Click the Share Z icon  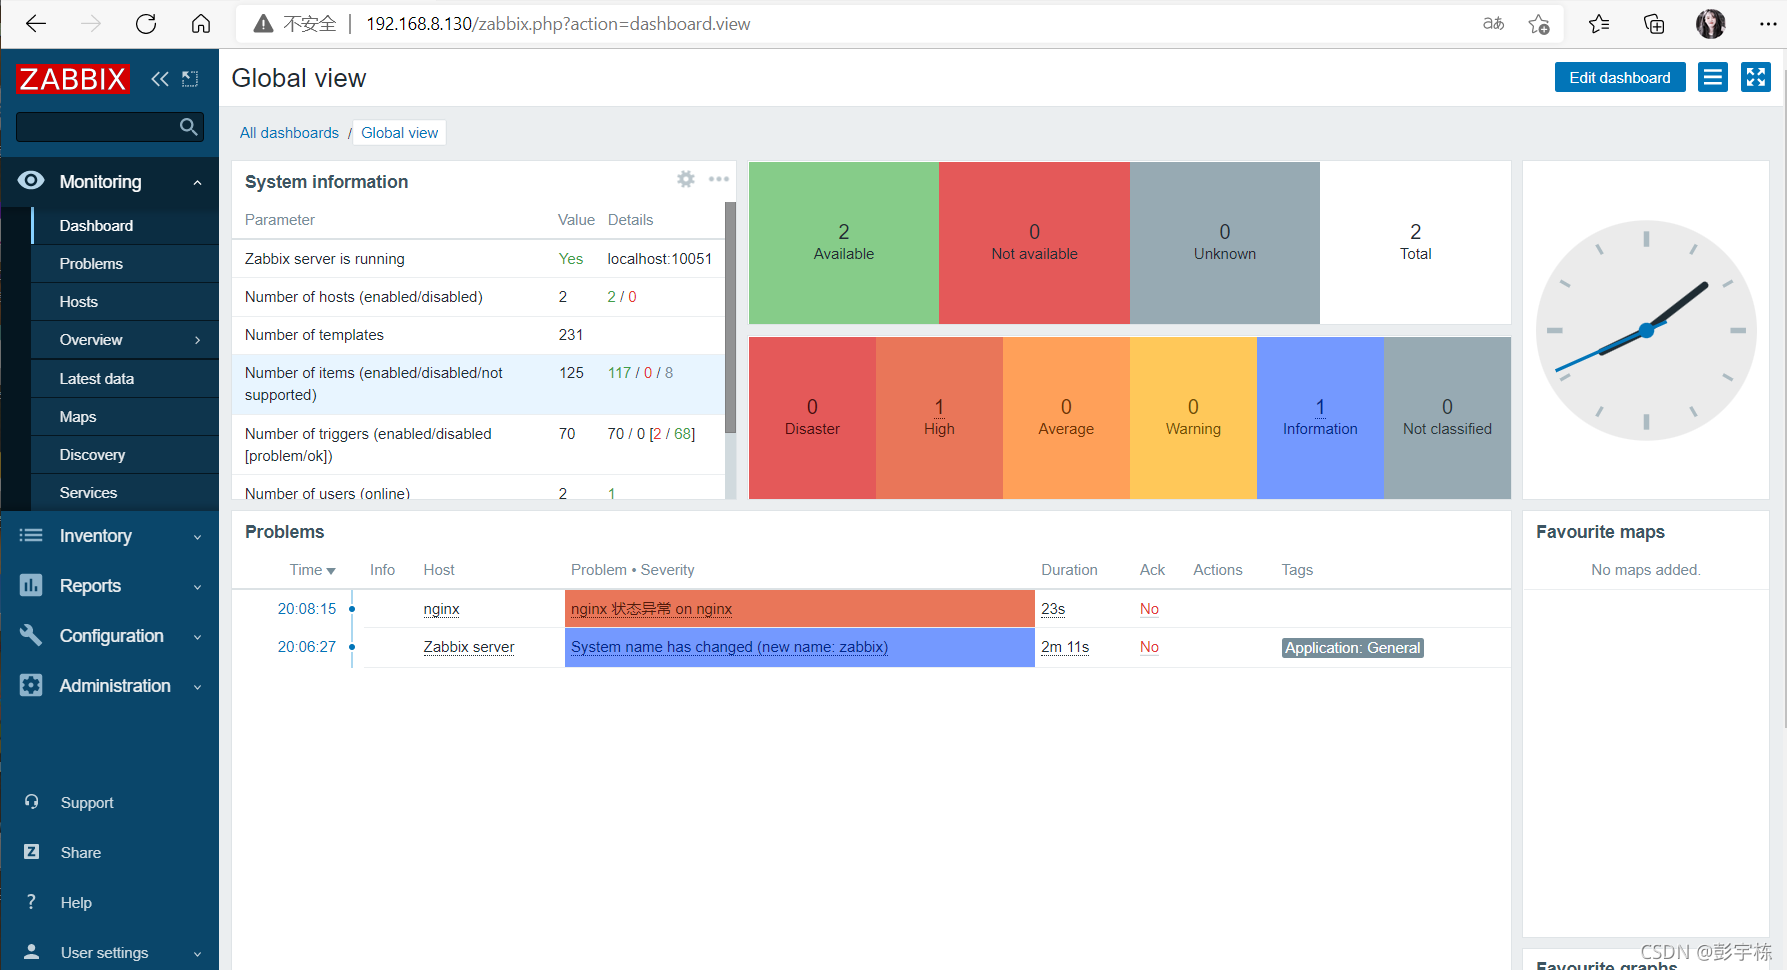pyautogui.click(x=32, y=852)
